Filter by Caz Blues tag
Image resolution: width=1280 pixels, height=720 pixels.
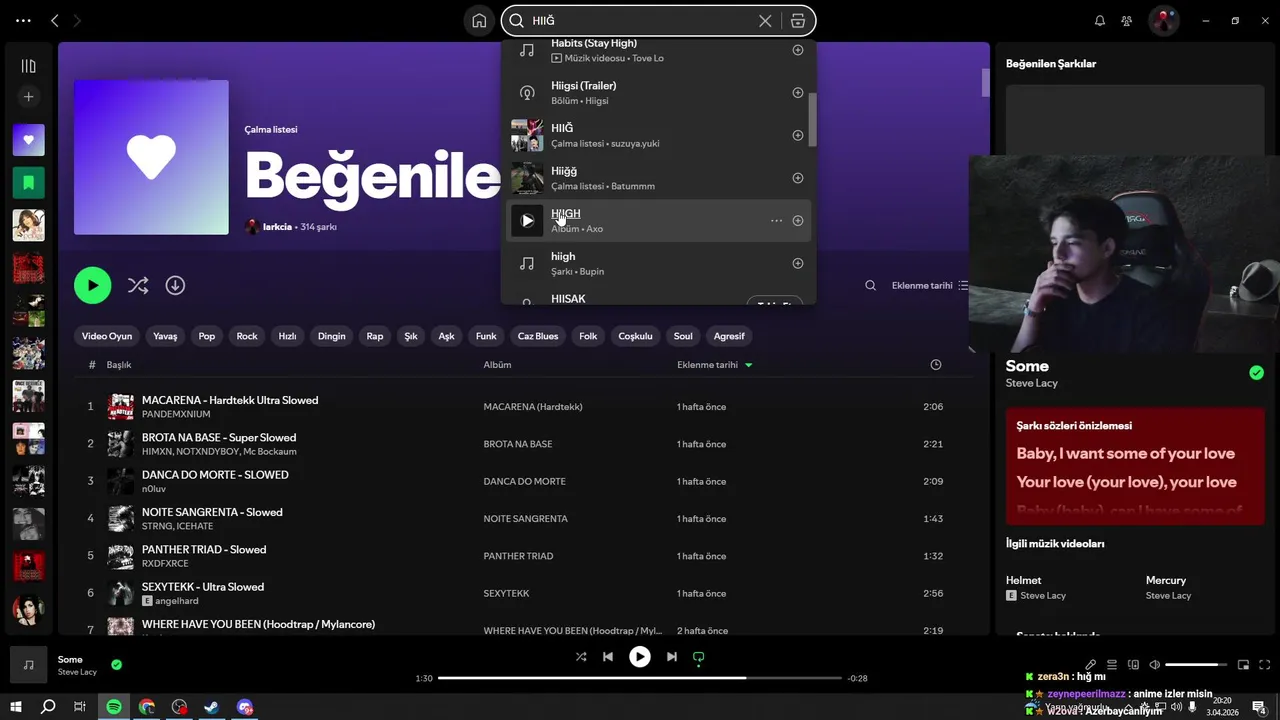click(x=538, y=336)
